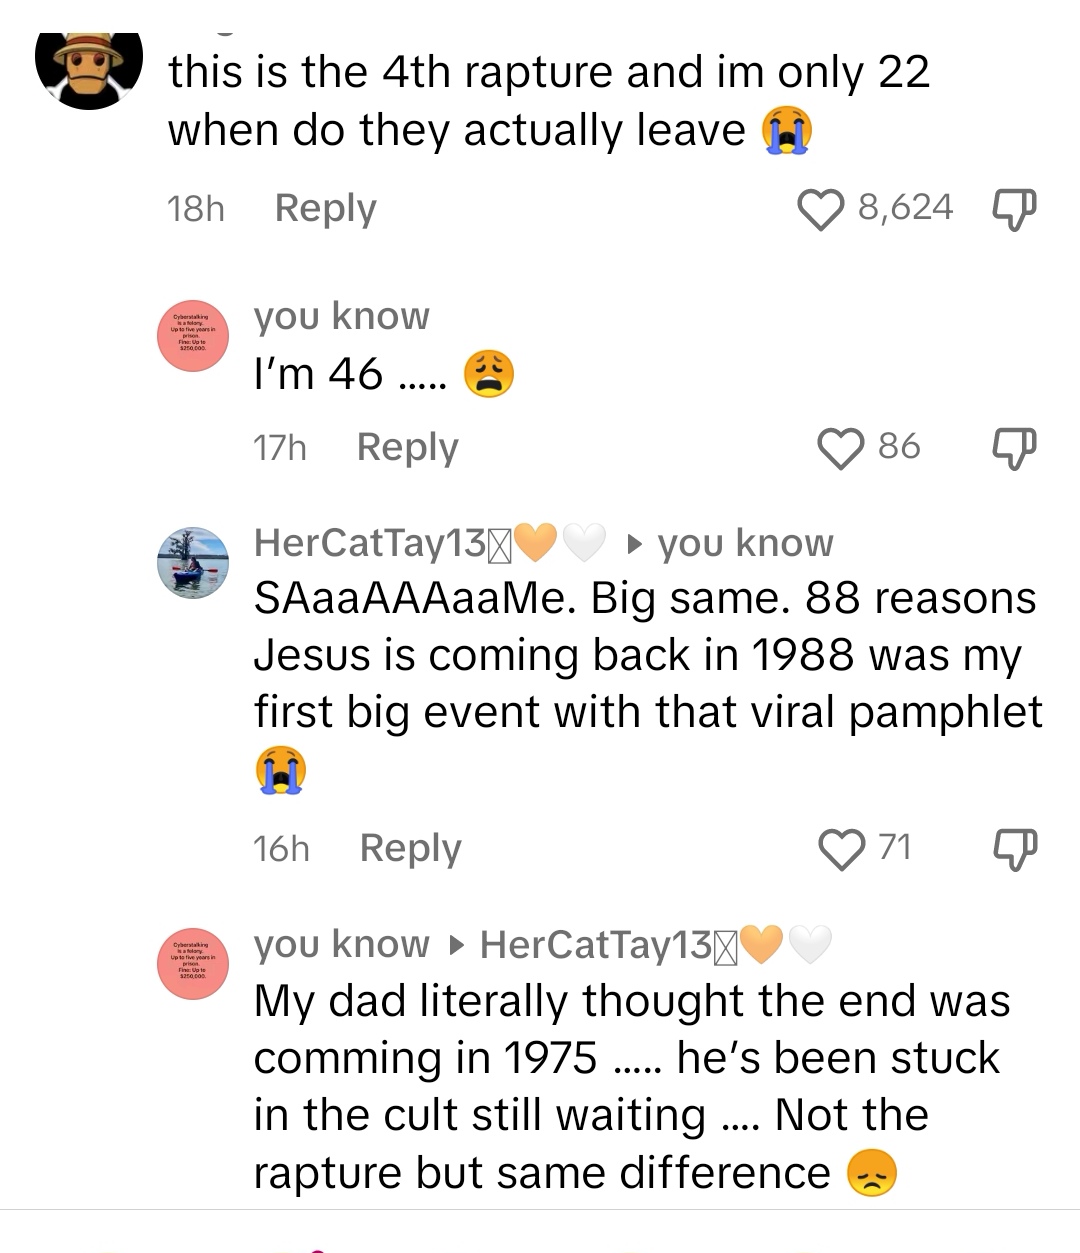The width and height of the screenshot is (1080, 1253).
Task: Tap the 8,624 like count
Action: click(x=905, y=208)
